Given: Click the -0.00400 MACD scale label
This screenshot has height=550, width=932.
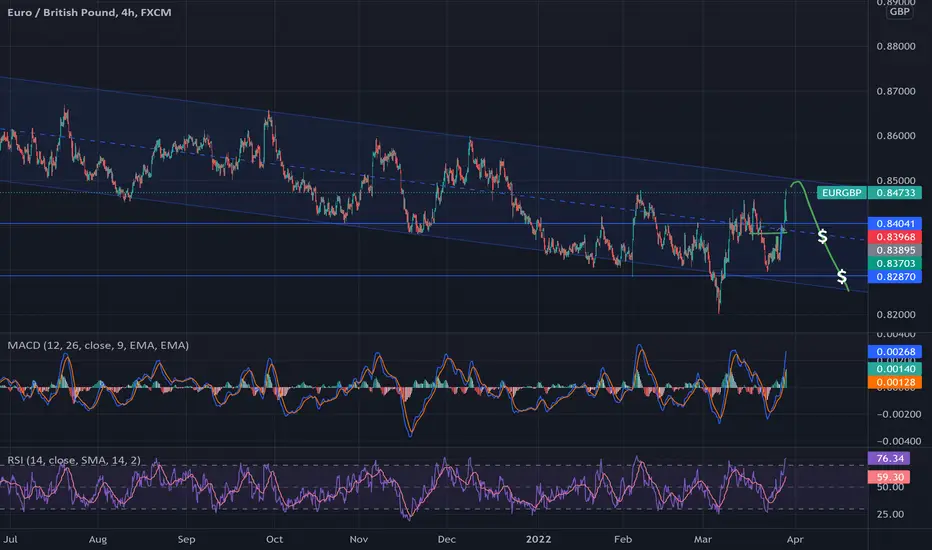Looking at the screenshot, I should click(898, 441).
